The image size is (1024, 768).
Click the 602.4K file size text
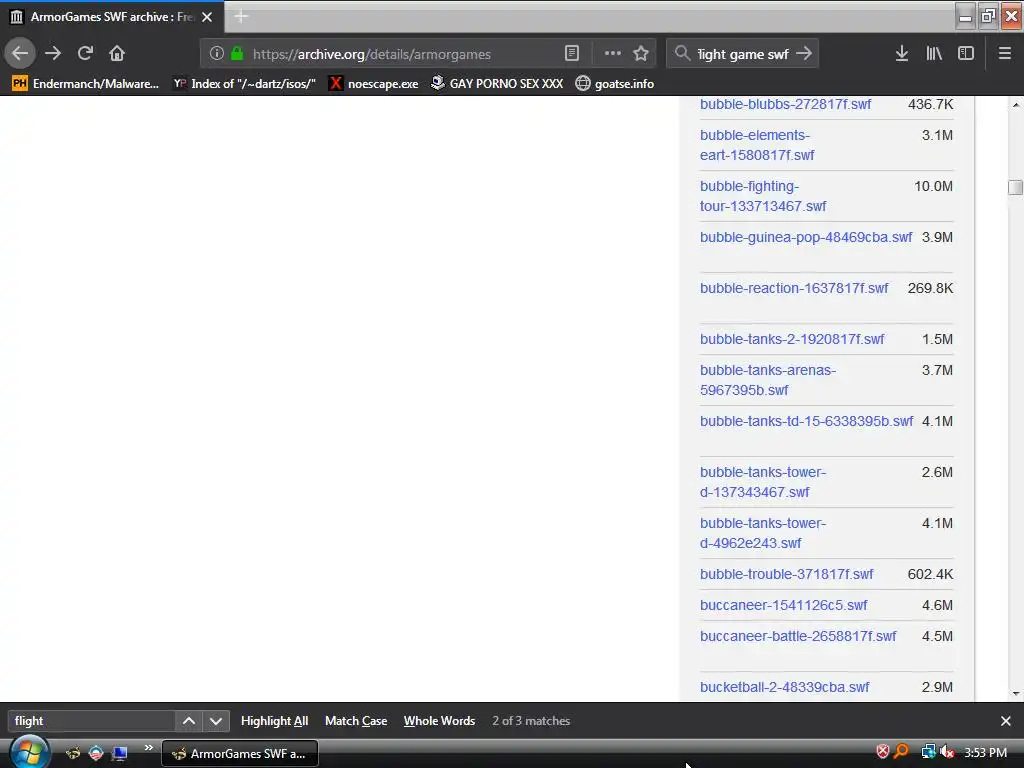click(931, 574)
